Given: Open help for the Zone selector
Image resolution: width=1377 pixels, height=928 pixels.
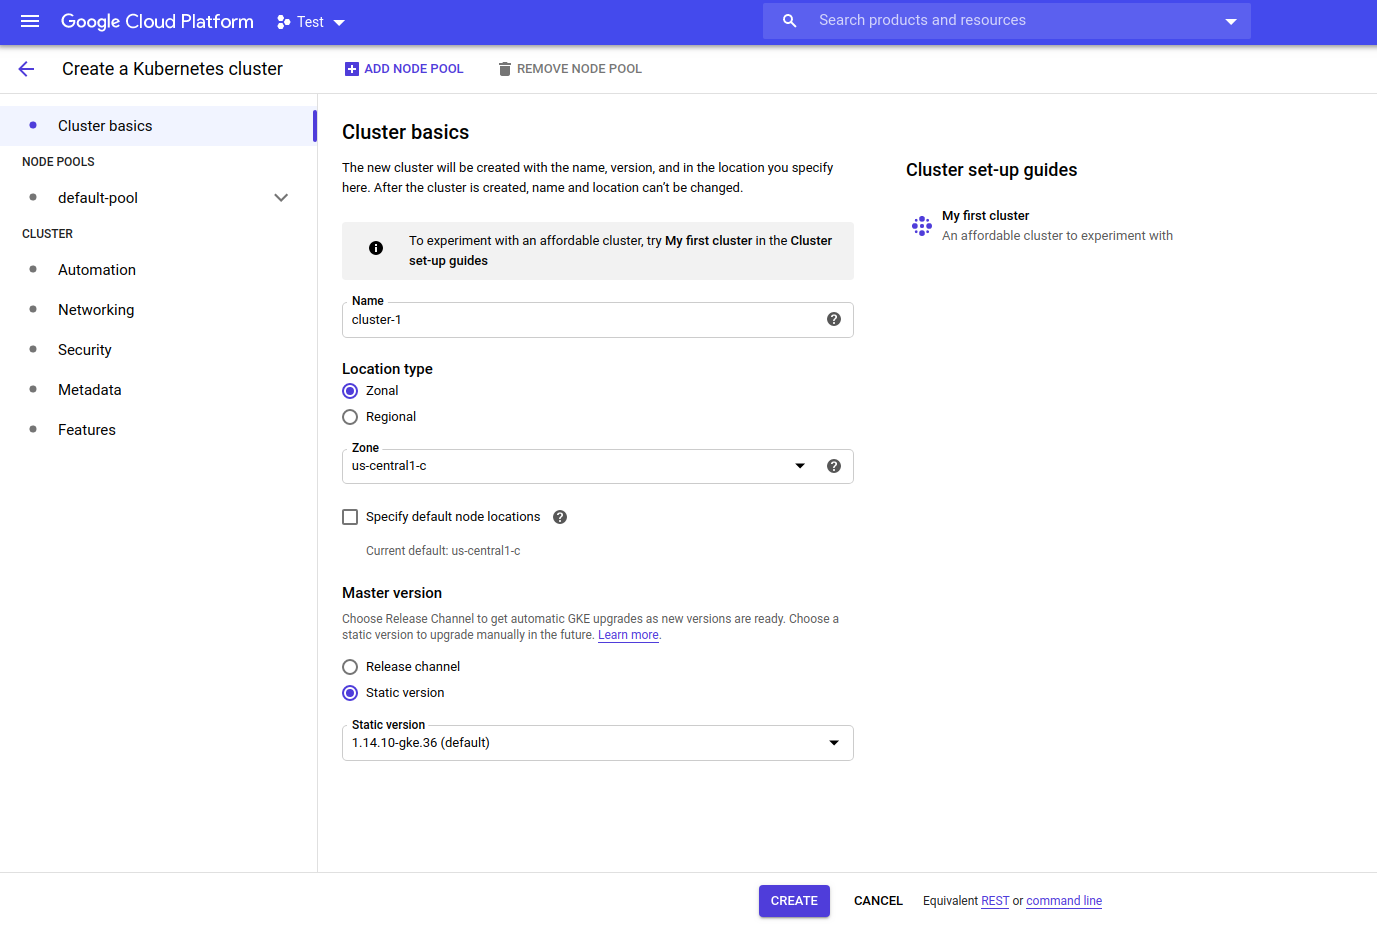Looking at the screenshot, I should (833, 465).
